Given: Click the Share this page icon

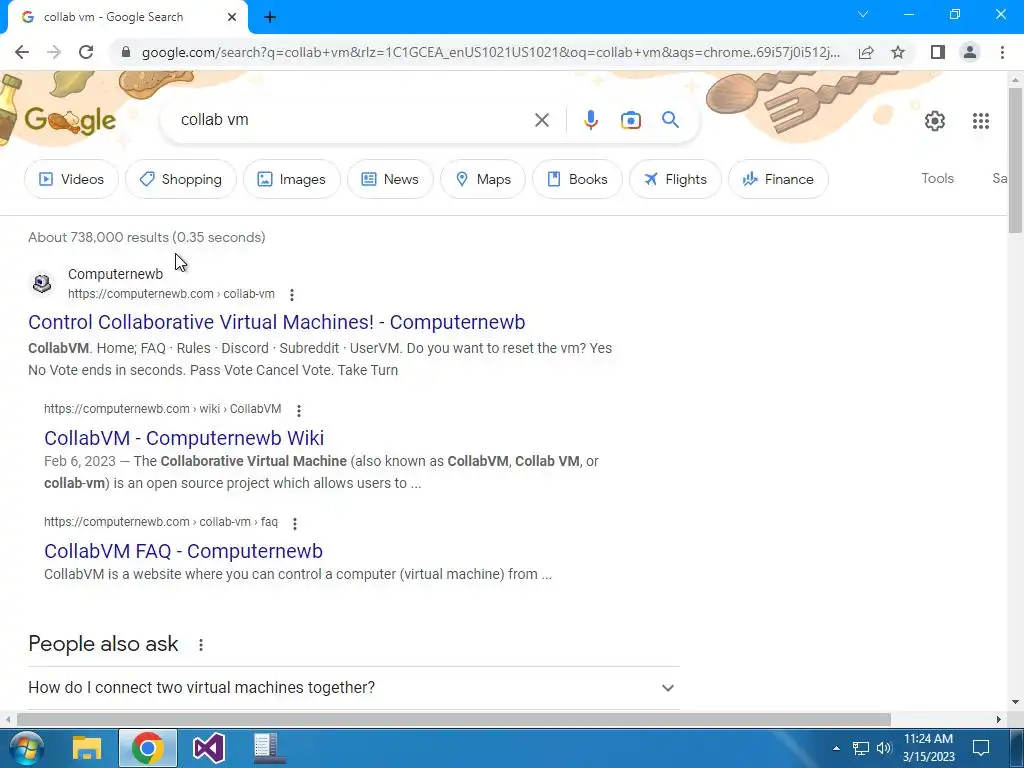Looking at the screenshot, I should (866, 52).
